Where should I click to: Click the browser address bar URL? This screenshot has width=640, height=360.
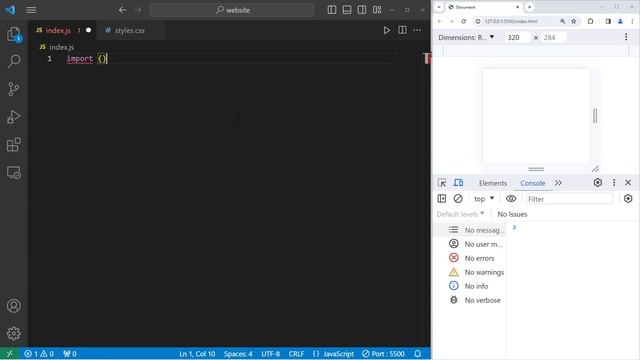pos(511,21)
